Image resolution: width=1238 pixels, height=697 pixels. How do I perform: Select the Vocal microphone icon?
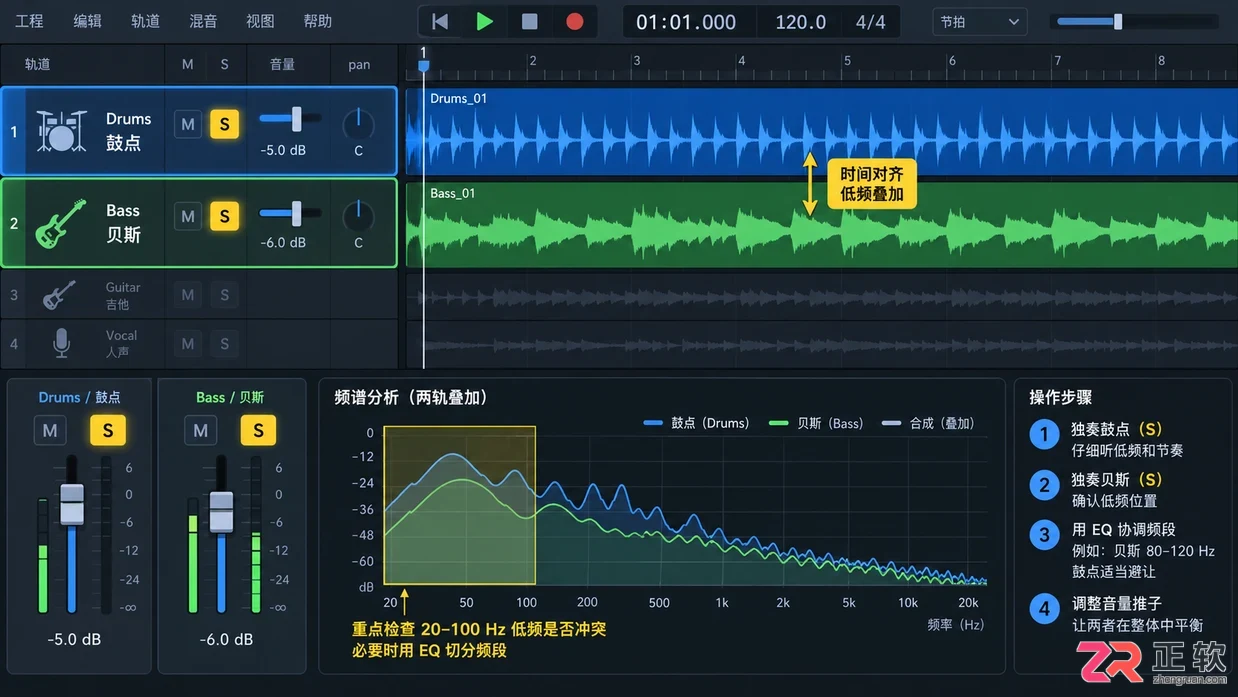click(x=61, y=343)
